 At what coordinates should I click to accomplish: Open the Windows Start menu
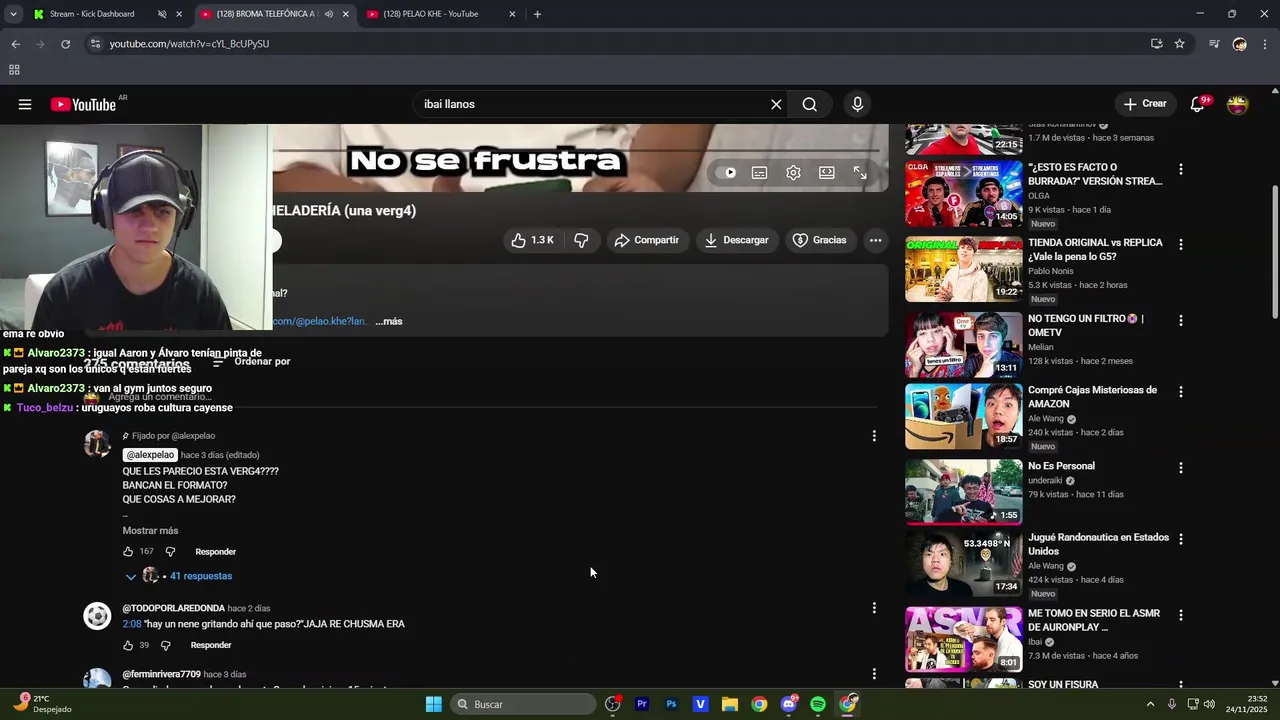433,704
